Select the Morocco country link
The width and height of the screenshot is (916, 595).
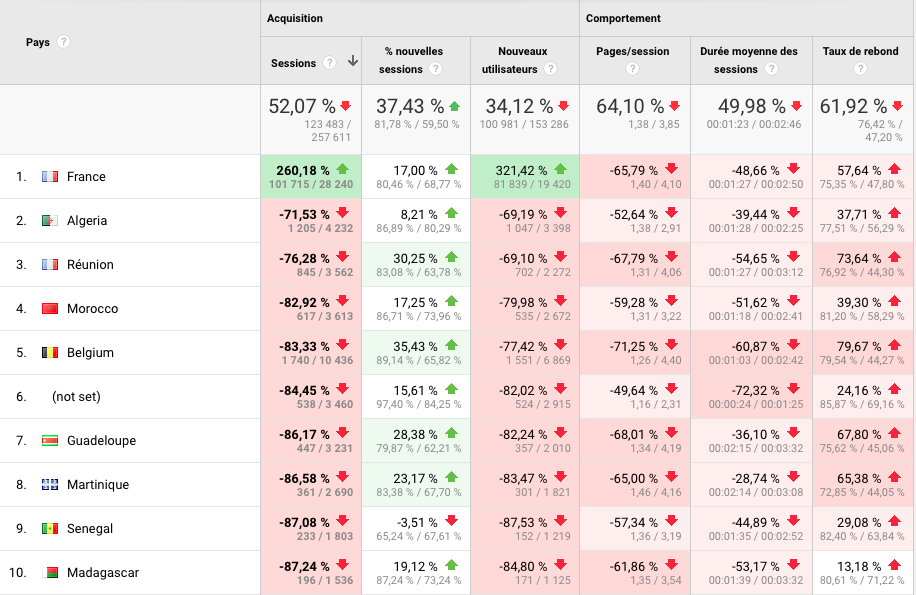click(x=92, y=309)
